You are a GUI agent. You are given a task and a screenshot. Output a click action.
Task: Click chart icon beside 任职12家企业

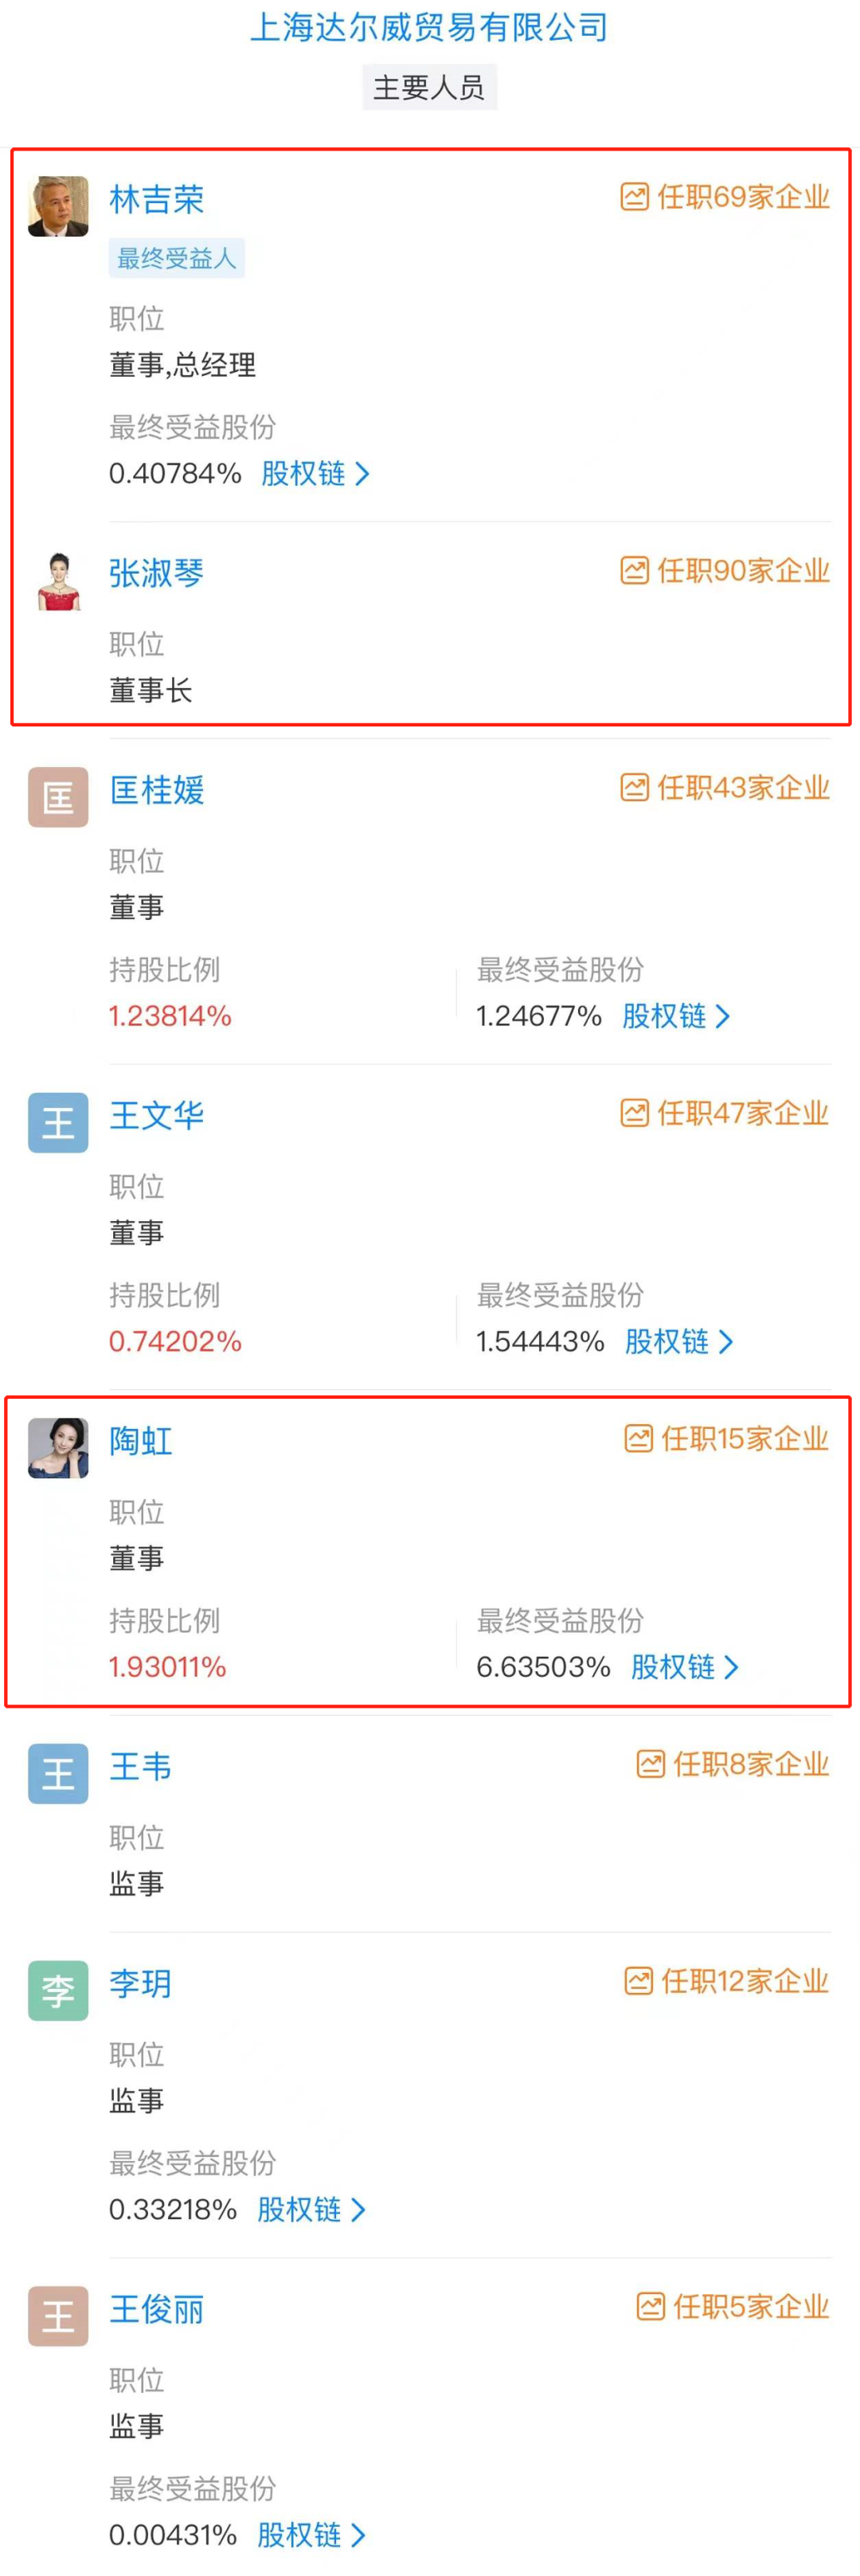[638, 1981]
